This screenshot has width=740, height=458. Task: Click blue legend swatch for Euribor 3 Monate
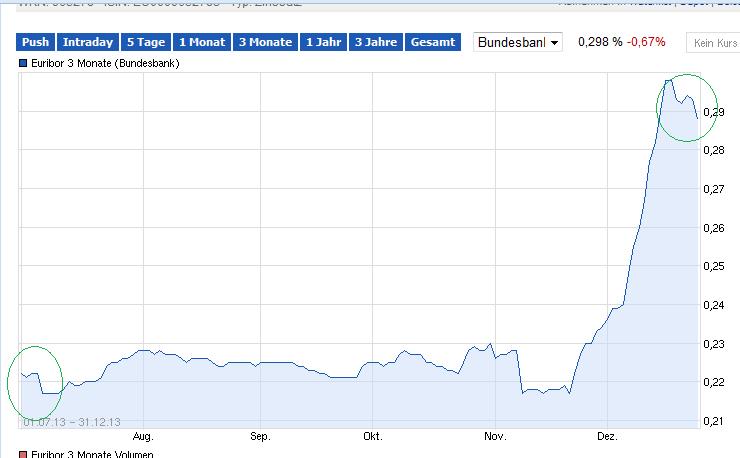click(x=23, y=63)
